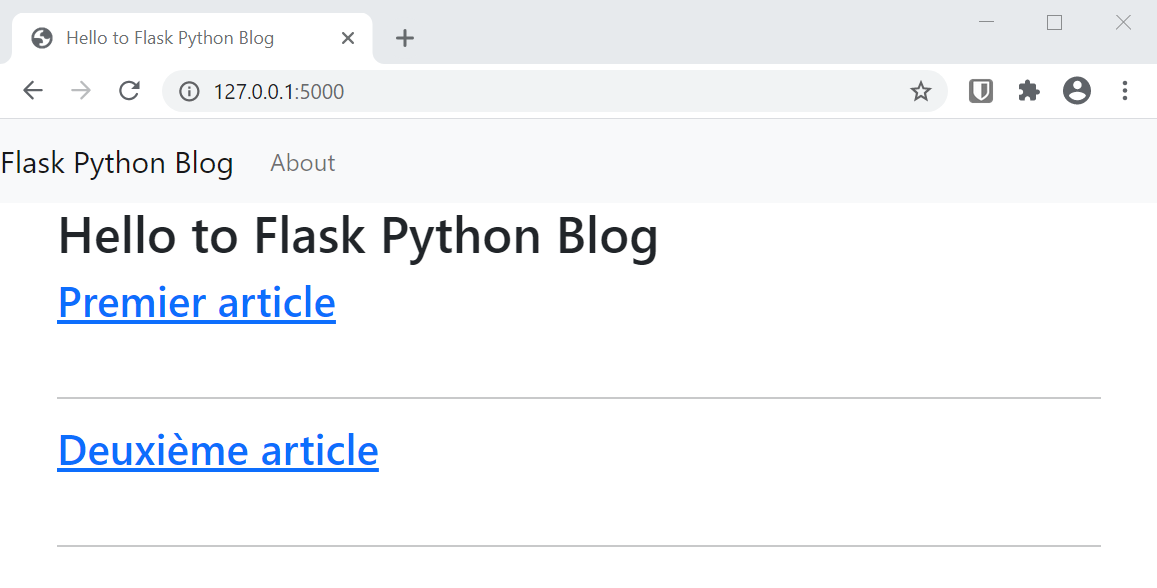The width and height of the screenshot is (1157, 588).
Task: Reload the current page
Action: pos(129,91)
